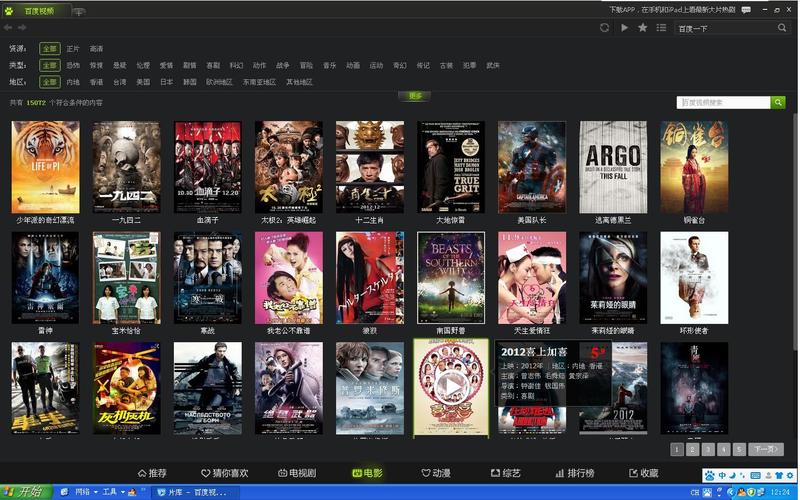
Task: Click the back arrow navigation icon
Action: 8,28
